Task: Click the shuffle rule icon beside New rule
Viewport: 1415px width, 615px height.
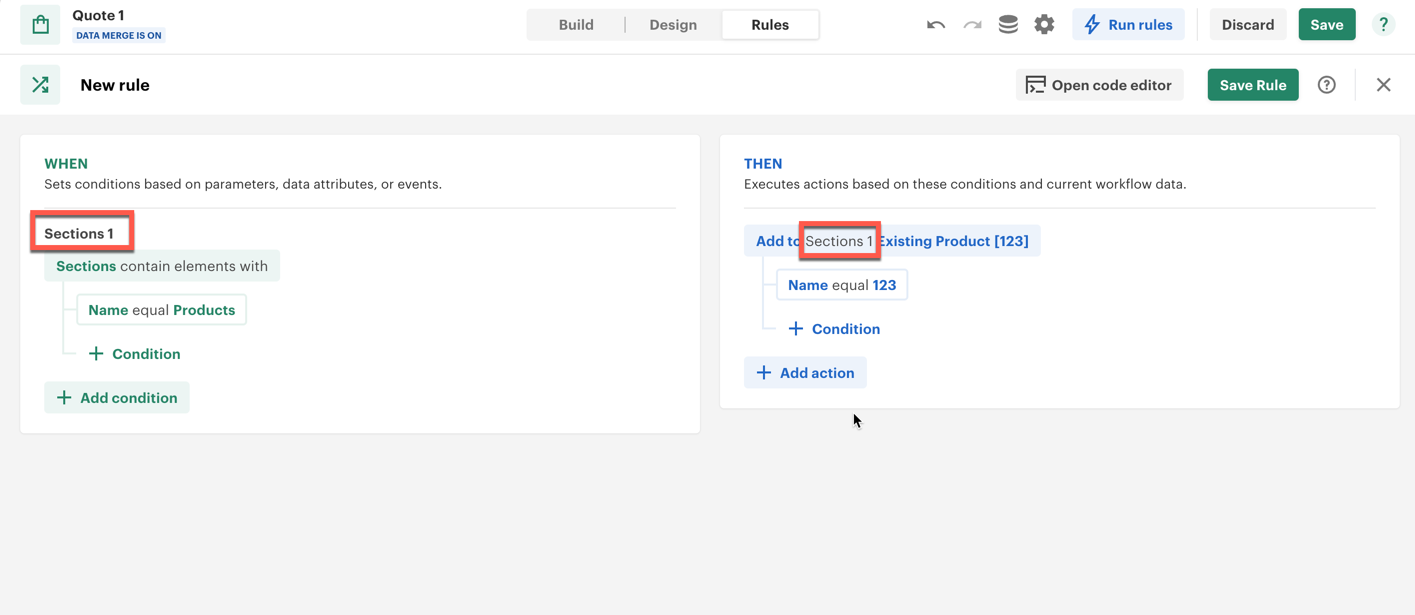Action: pos(40,85)
